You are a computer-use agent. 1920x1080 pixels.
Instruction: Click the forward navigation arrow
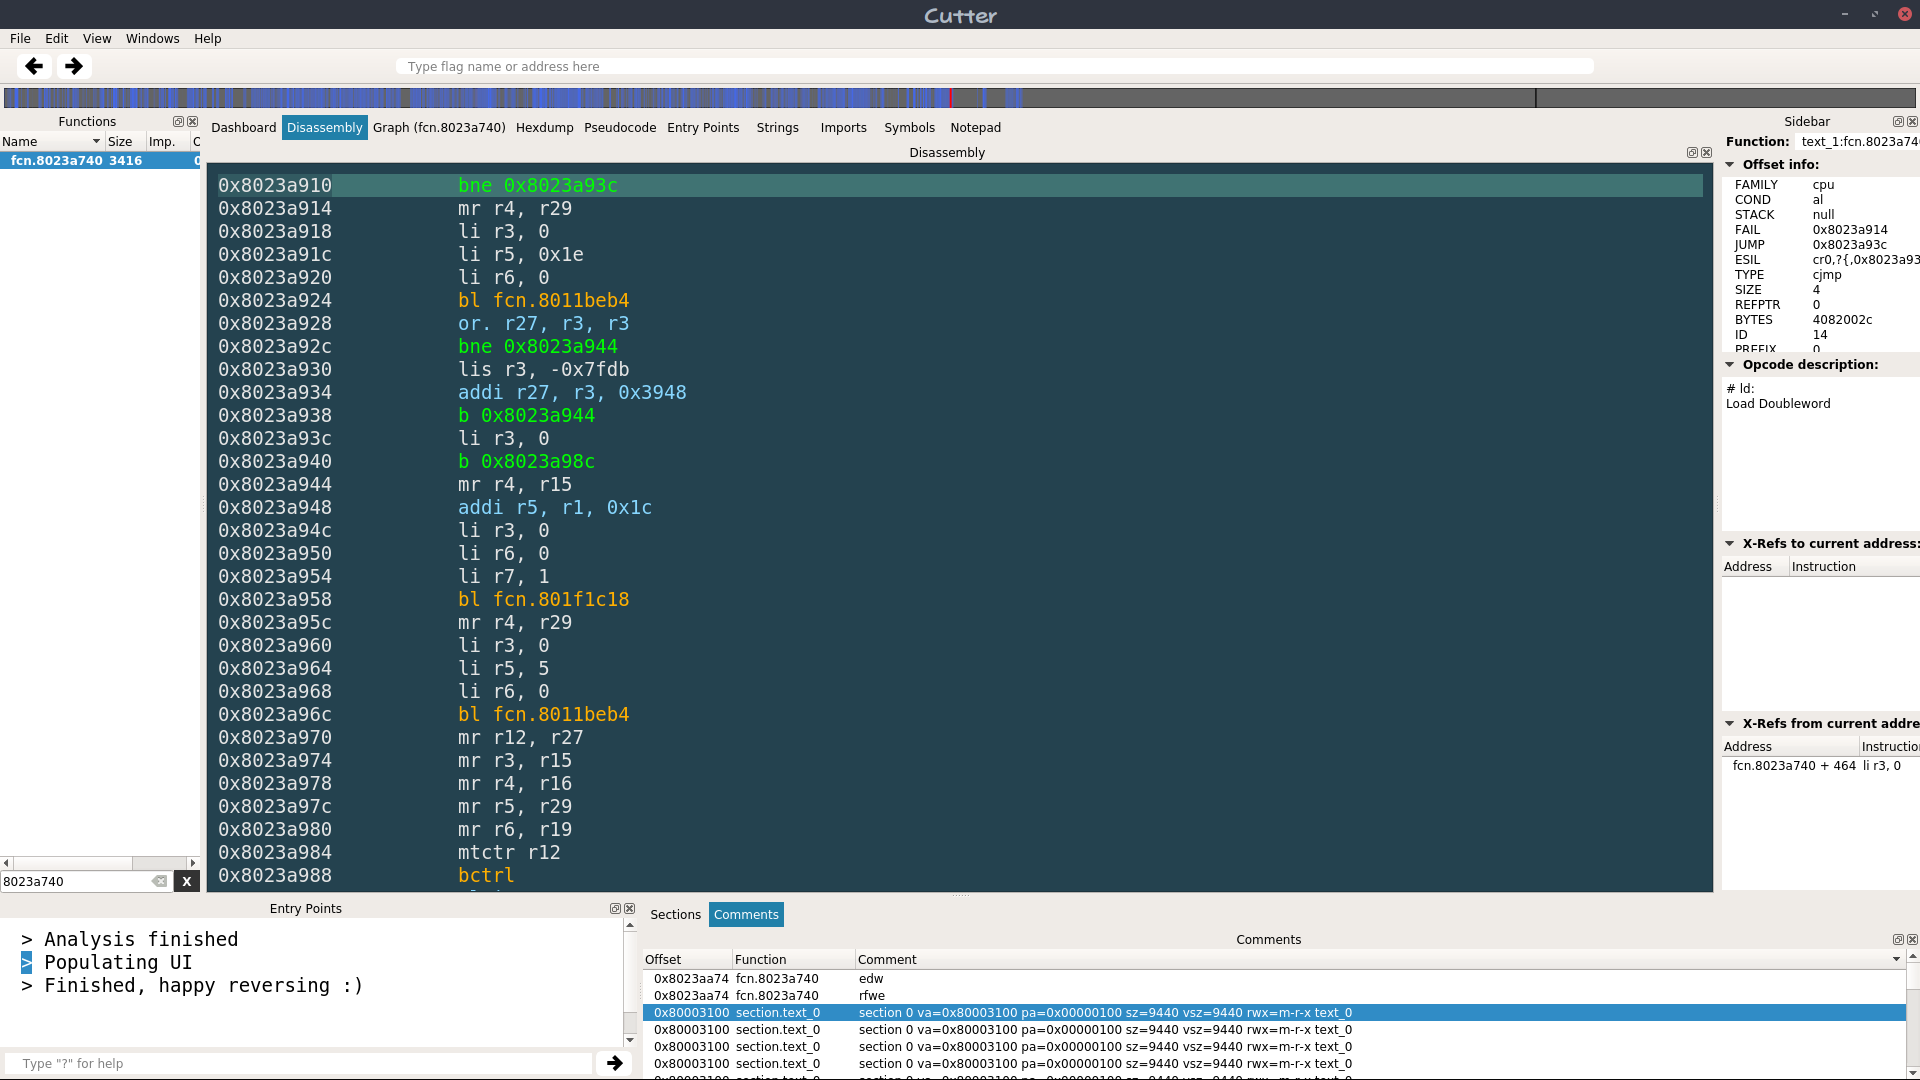pyautogui.click(x=73, y=66)
